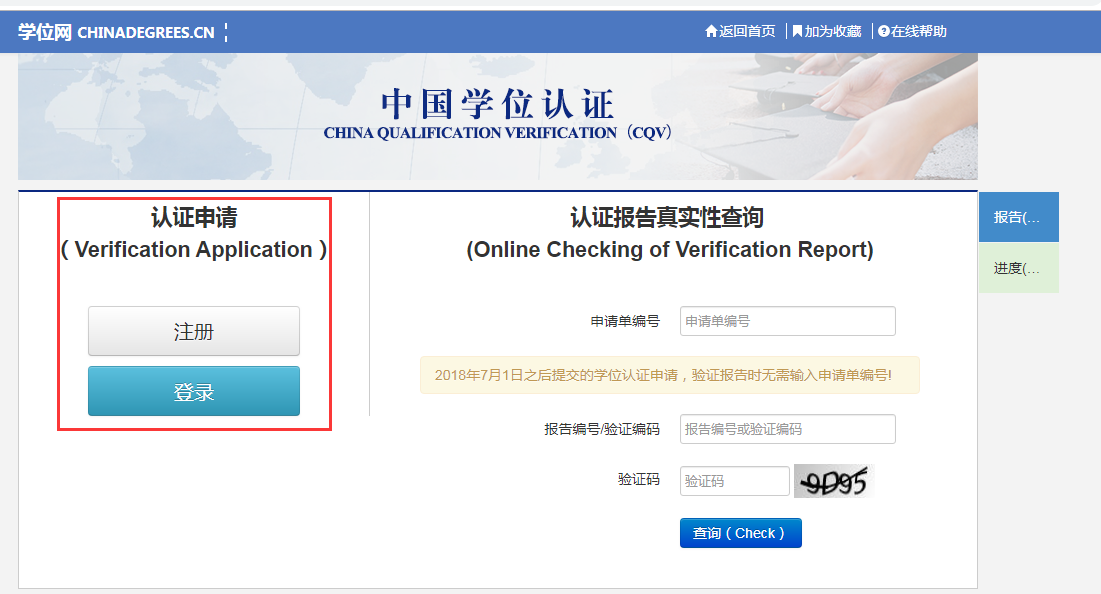Click the home icon beside 返回首页

[x=711, y=31]
